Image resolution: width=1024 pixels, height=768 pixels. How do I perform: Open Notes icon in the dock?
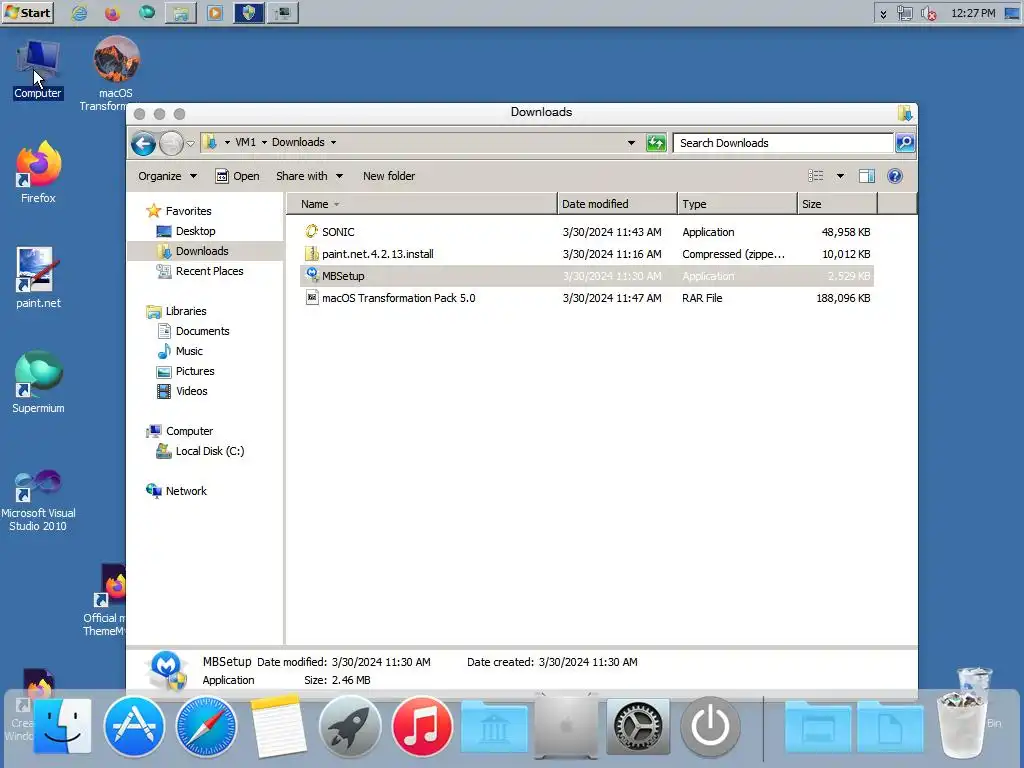point(278,726)
